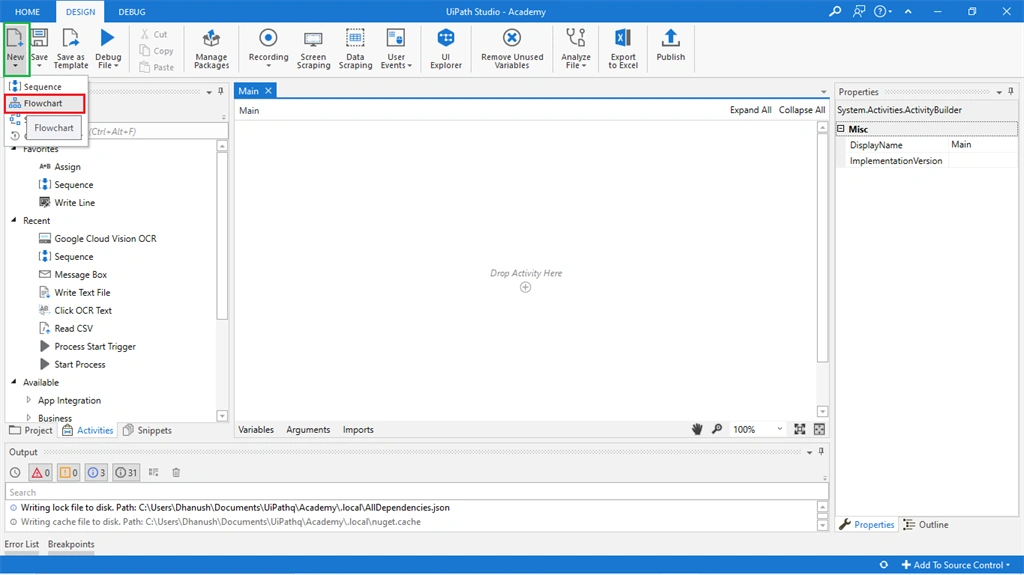The image size is (1024, 575).
Task: Click Export to Excel
Action: pyautogui.click(x=622, y=48)
